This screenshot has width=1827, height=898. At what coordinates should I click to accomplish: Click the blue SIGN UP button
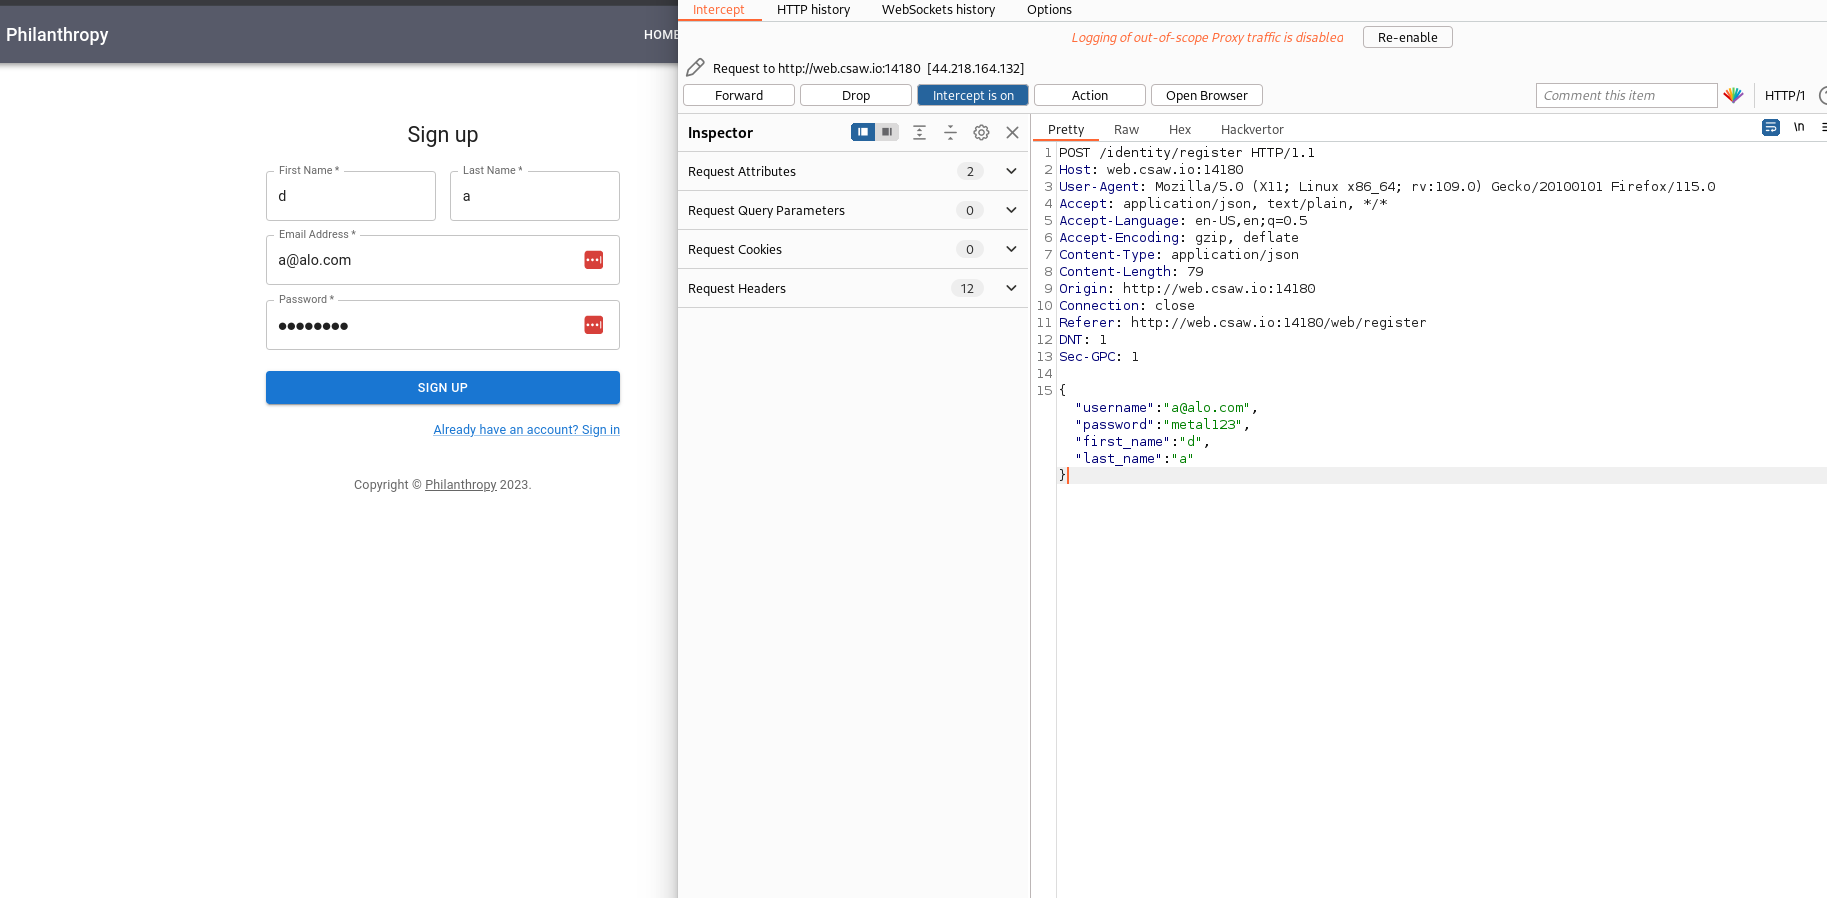(x=443, y=388)
